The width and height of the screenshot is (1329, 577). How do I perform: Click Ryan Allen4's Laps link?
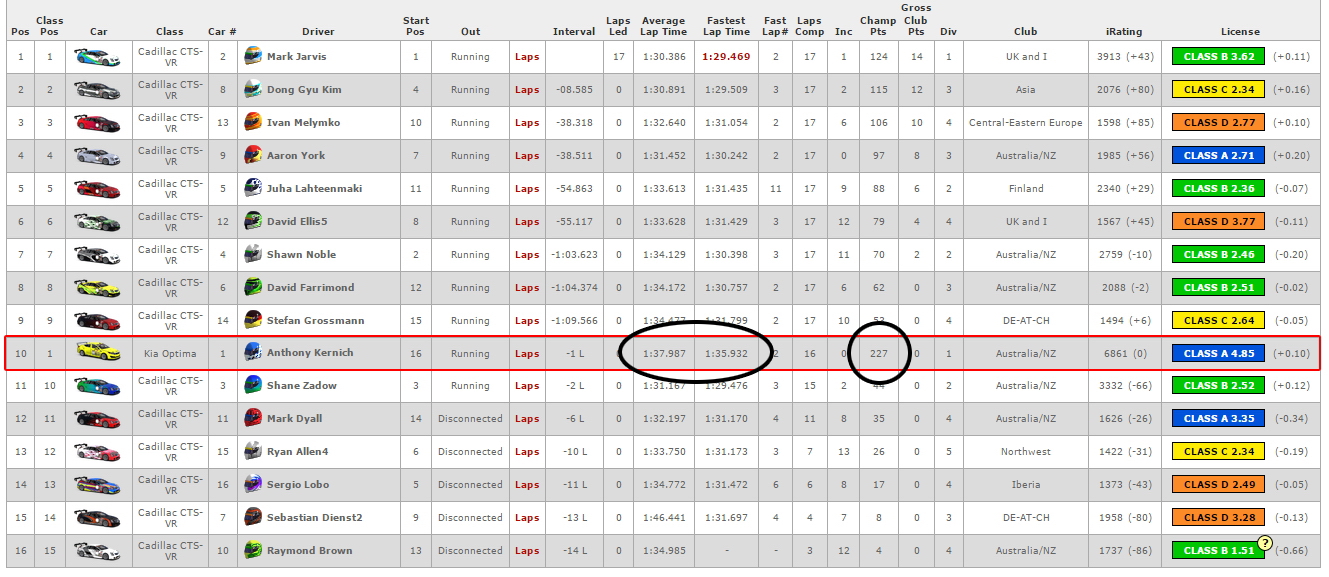click(527, 452)
